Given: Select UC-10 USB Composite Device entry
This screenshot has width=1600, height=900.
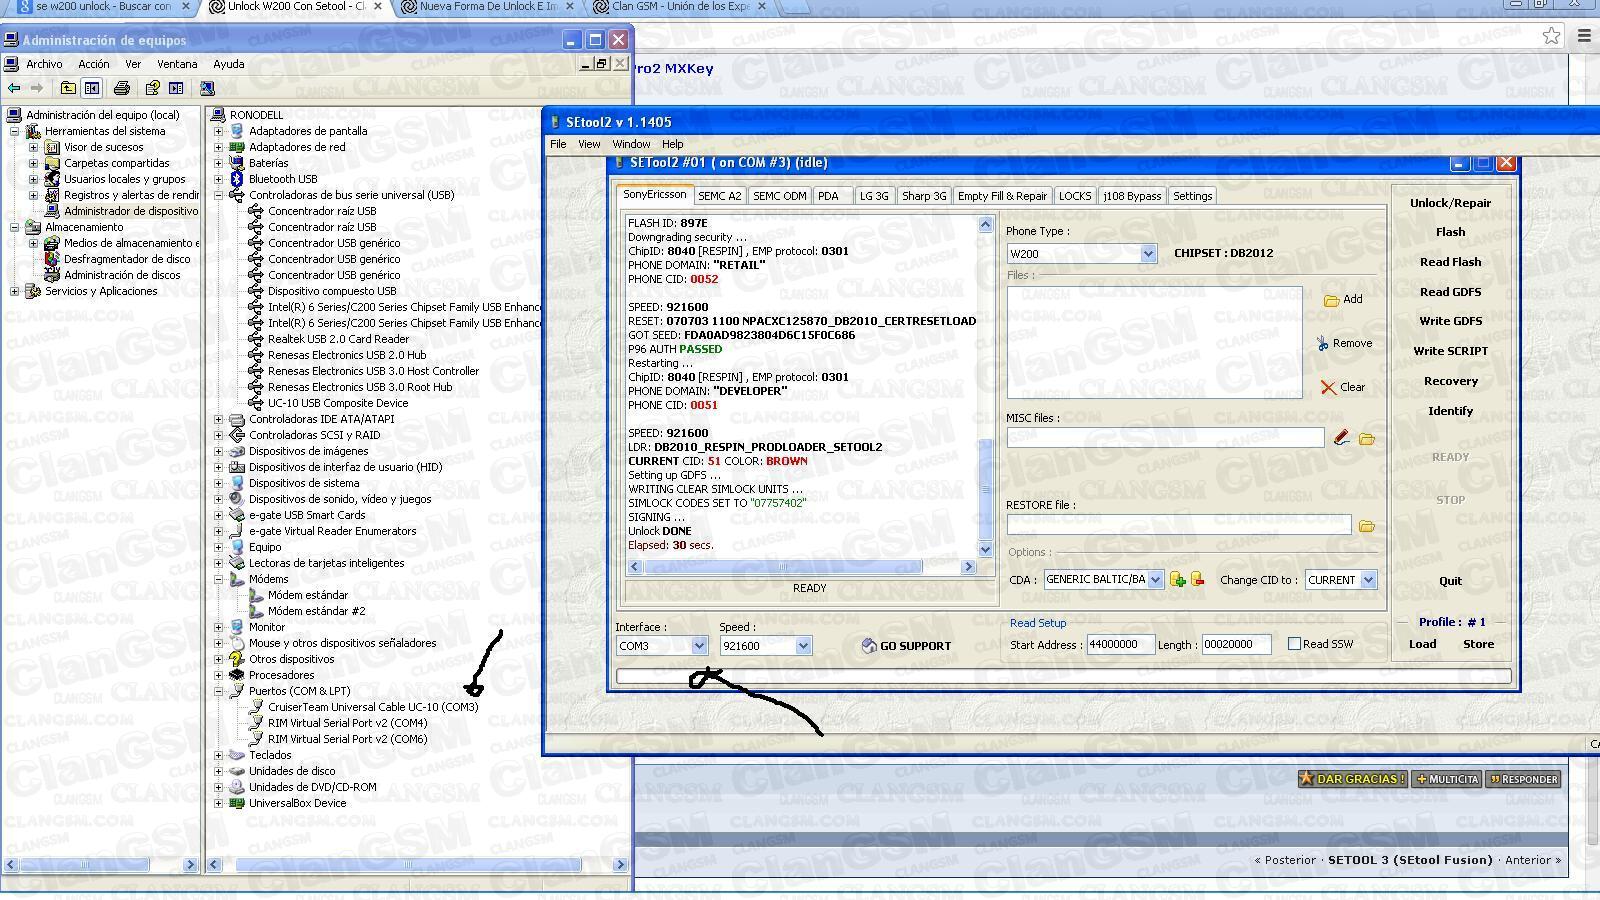Looking at the screenshot, I should pos(337,403).
